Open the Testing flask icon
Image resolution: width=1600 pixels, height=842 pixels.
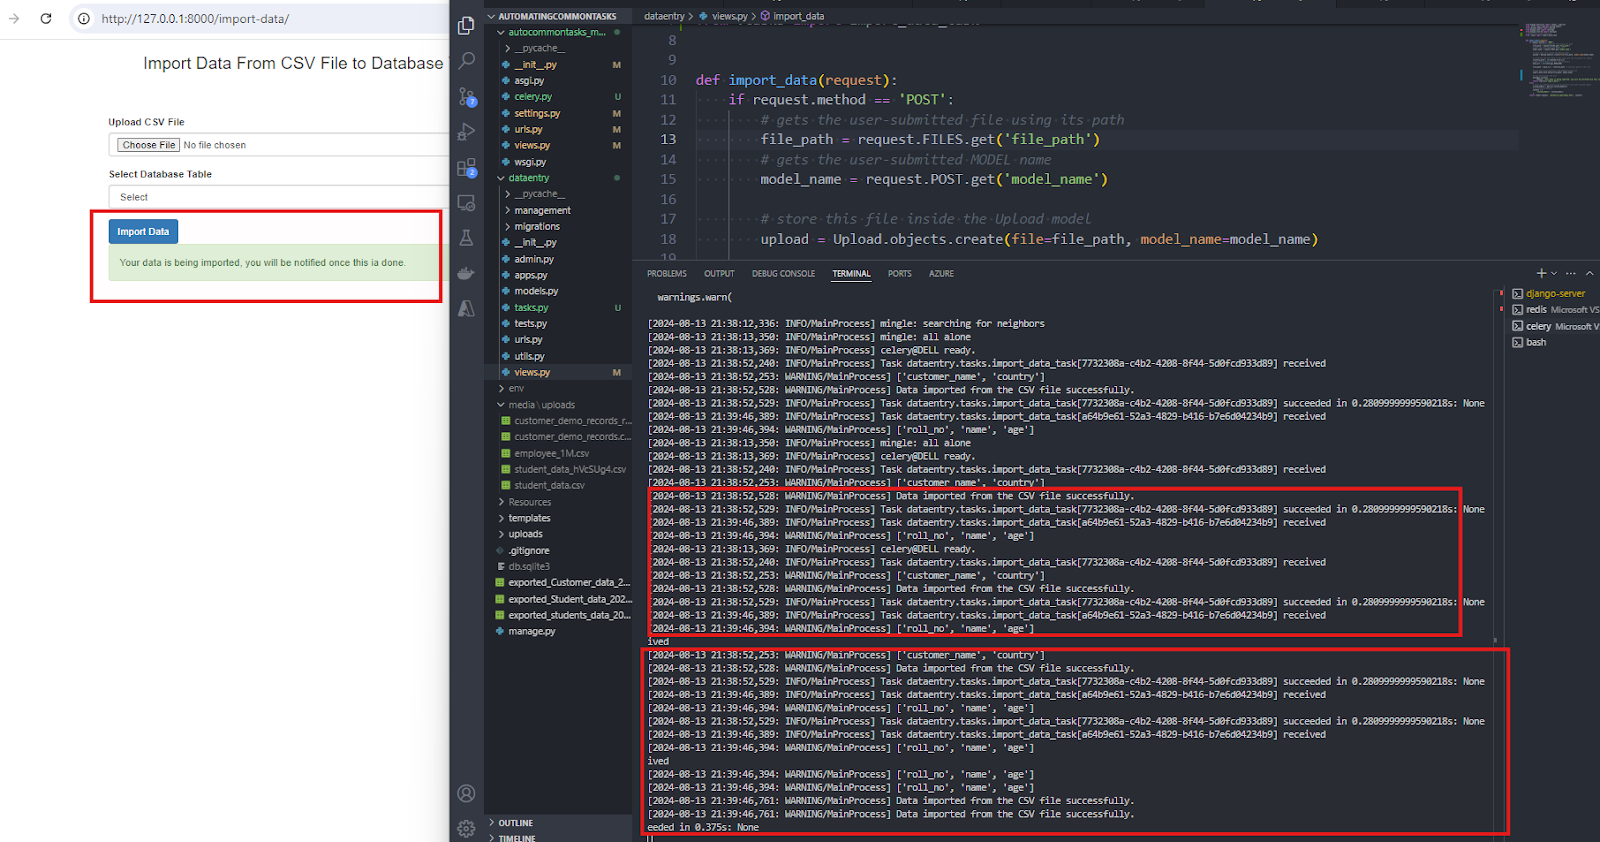[466, 238]
